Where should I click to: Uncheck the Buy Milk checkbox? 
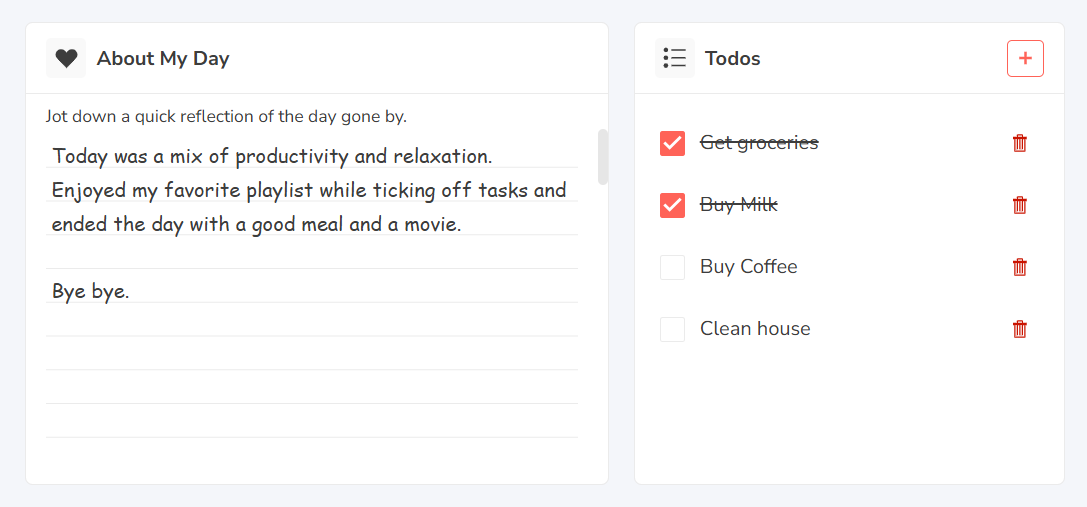click(x=672, y=205)
